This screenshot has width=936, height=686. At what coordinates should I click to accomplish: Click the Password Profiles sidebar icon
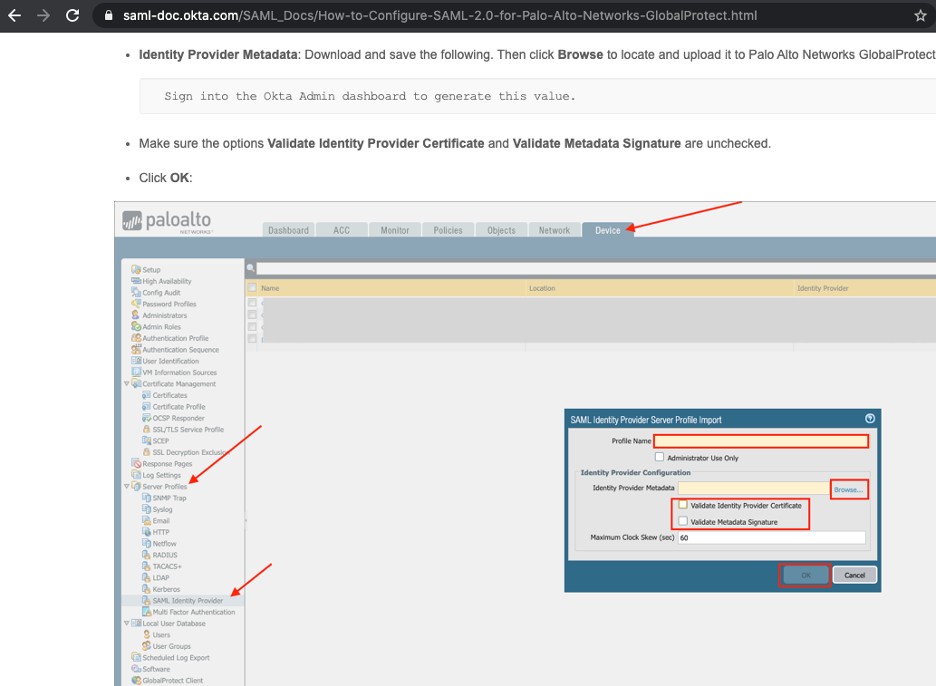tap(136, 303)
